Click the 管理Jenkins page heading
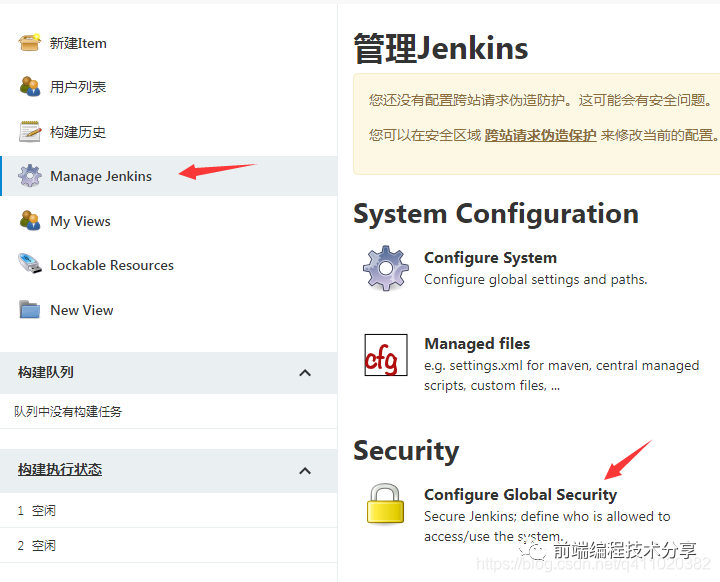This screenshot has height=582, width=720. coord(441,48)
